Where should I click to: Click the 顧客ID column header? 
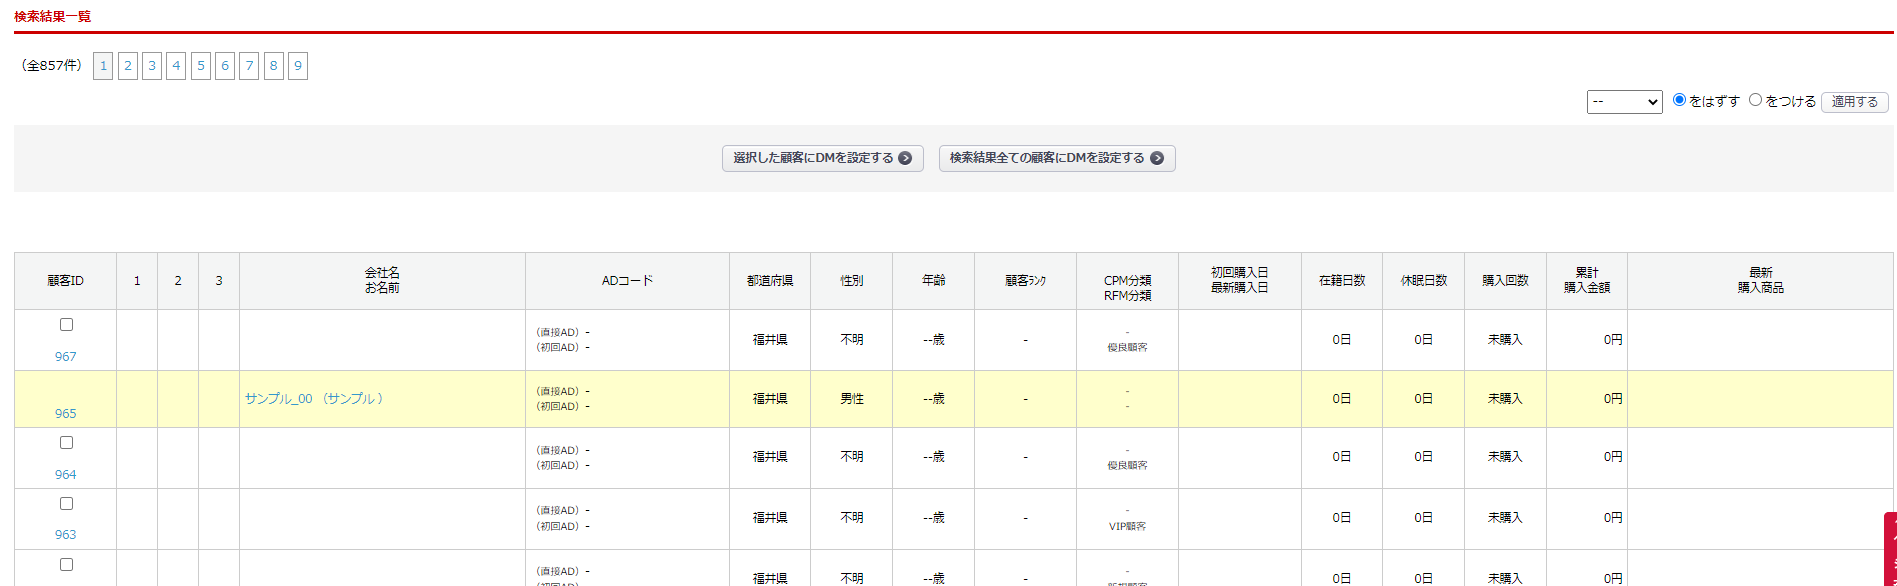[66, 281]
